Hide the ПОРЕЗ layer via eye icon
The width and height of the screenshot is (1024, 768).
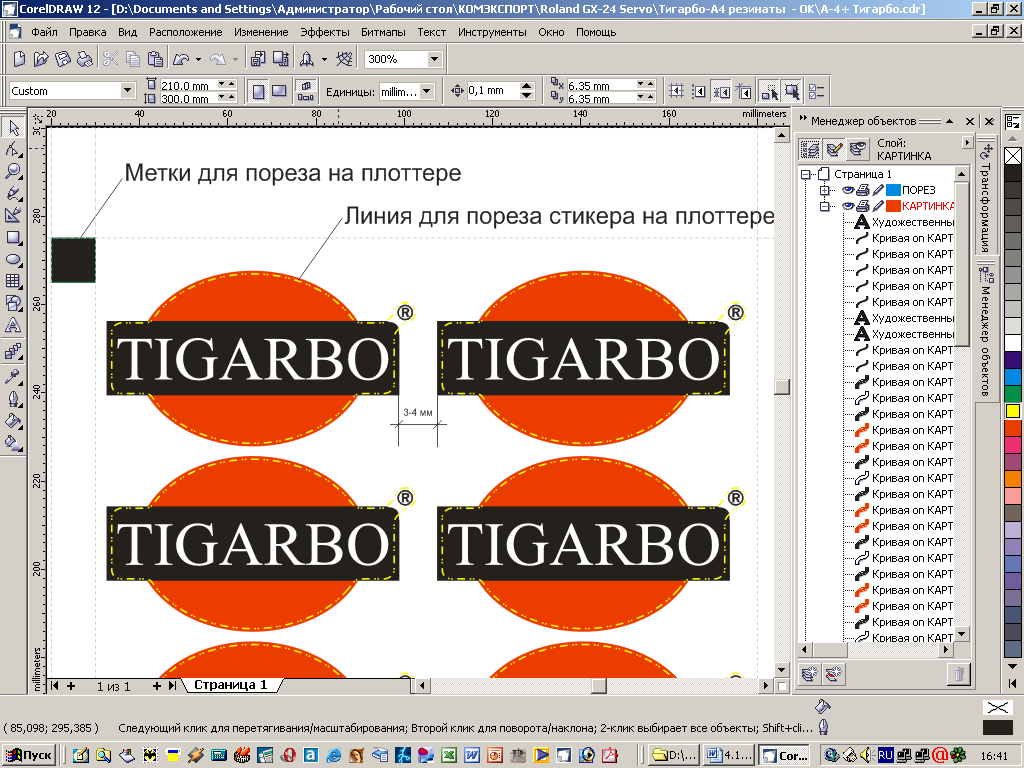pos(848,190)
